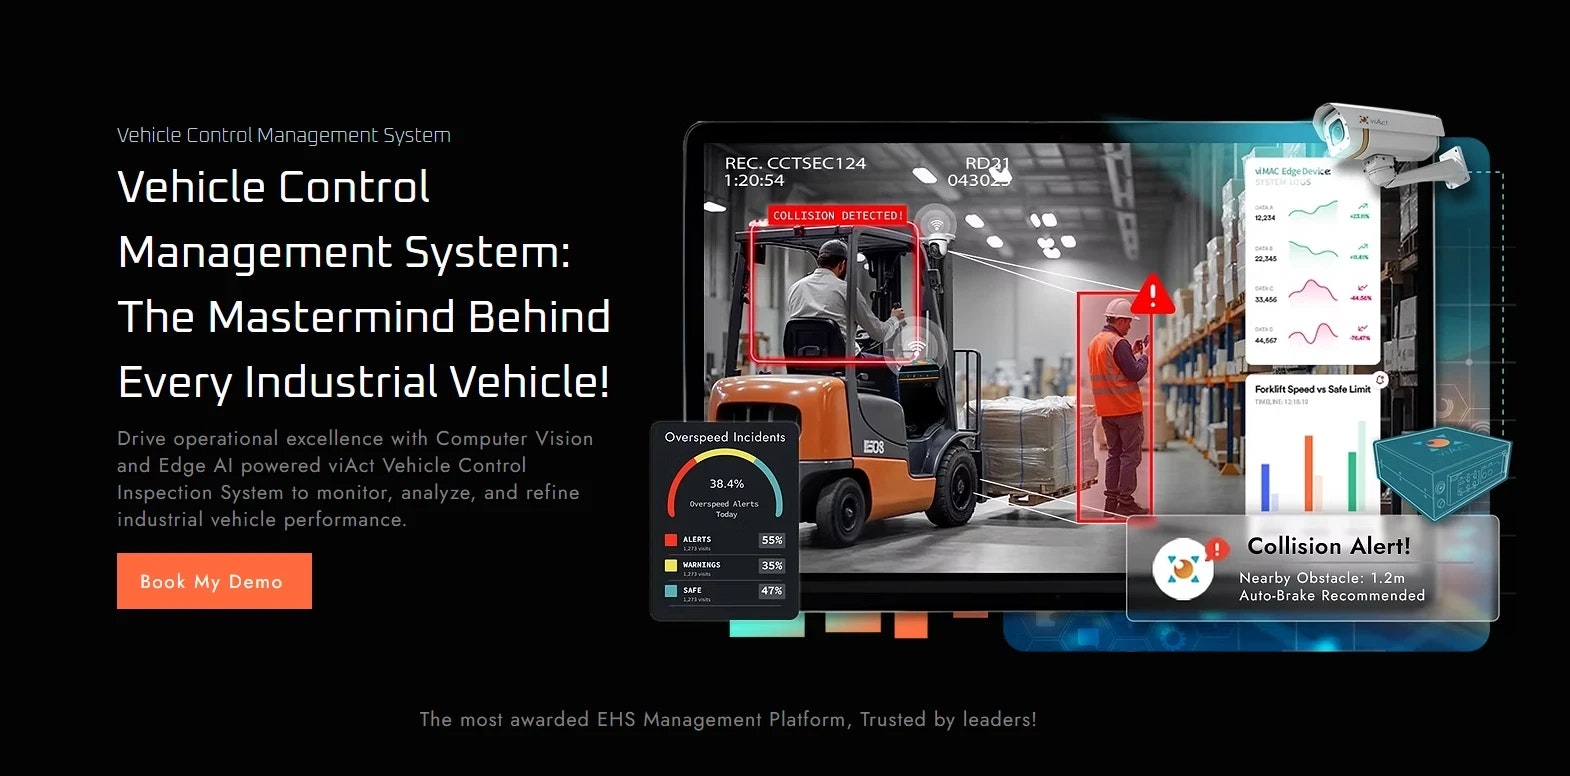The image size is (1570, 776).
Task: Click the 'Collision Alert!' heading
Action: coord(1329,546)
